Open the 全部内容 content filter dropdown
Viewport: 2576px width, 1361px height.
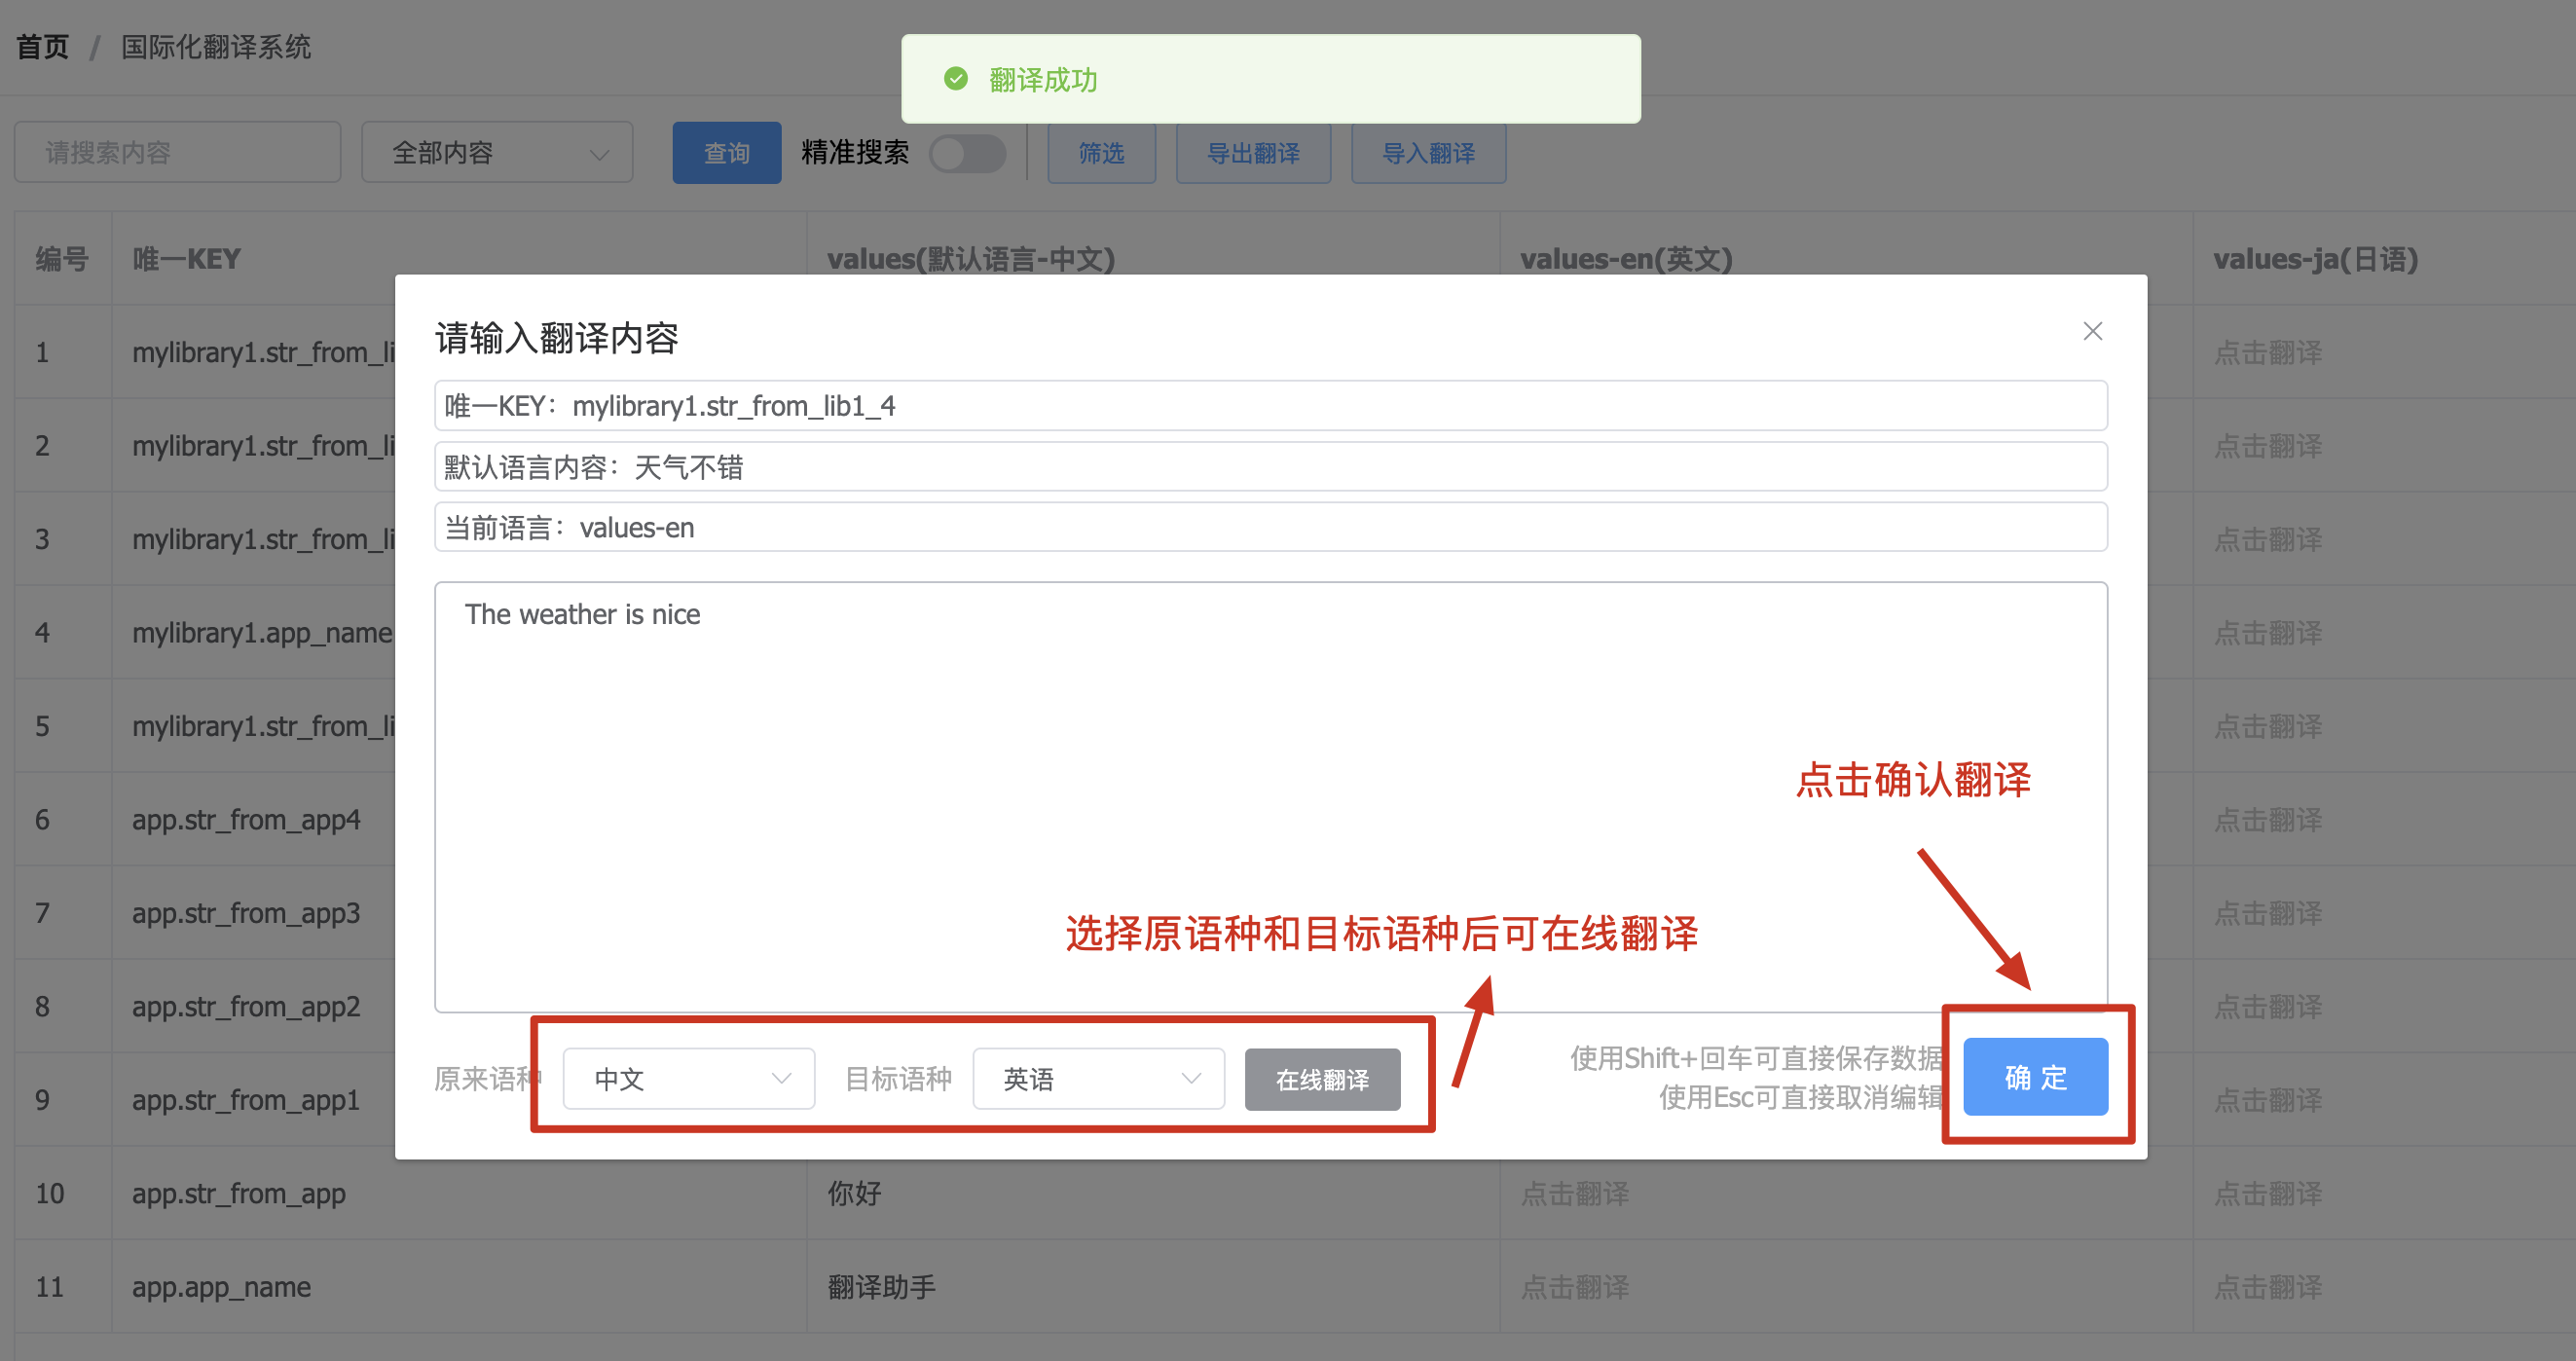[x=497, y=153]
